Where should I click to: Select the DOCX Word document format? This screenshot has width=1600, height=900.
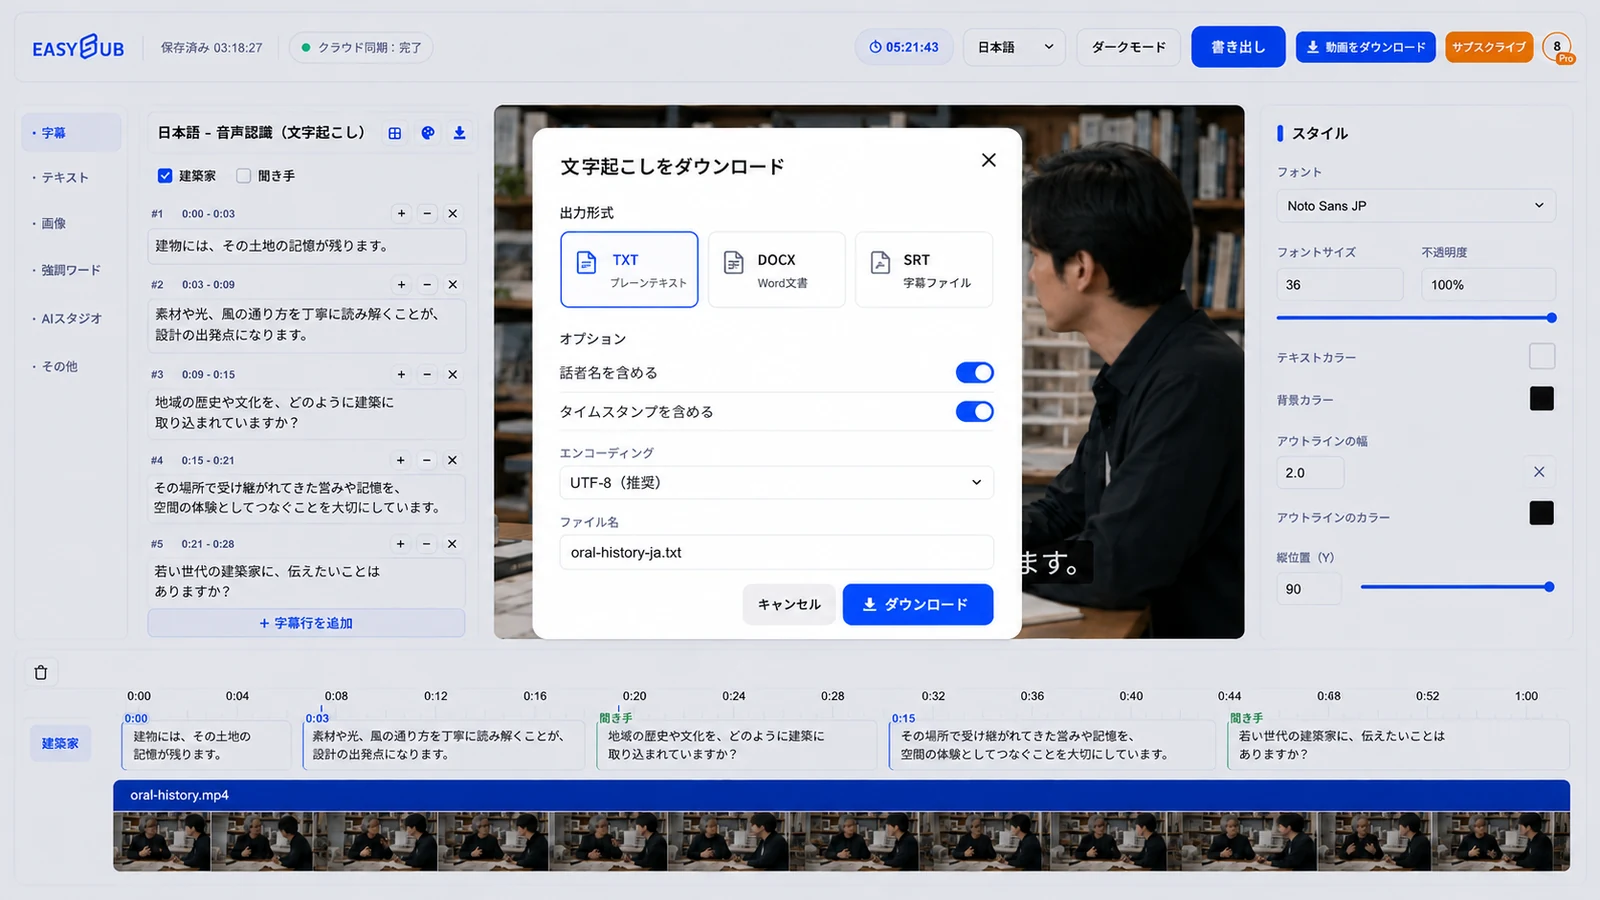[777, 270]
